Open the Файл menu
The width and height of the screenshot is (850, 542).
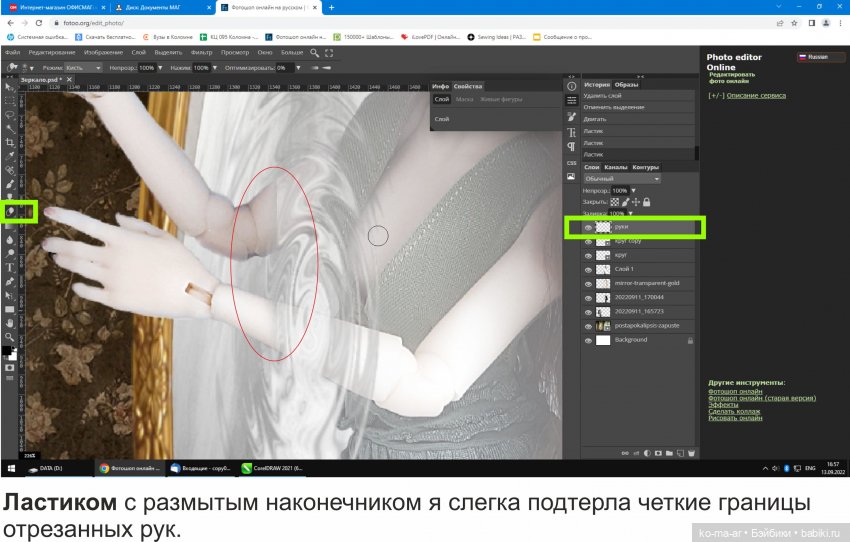12,53
